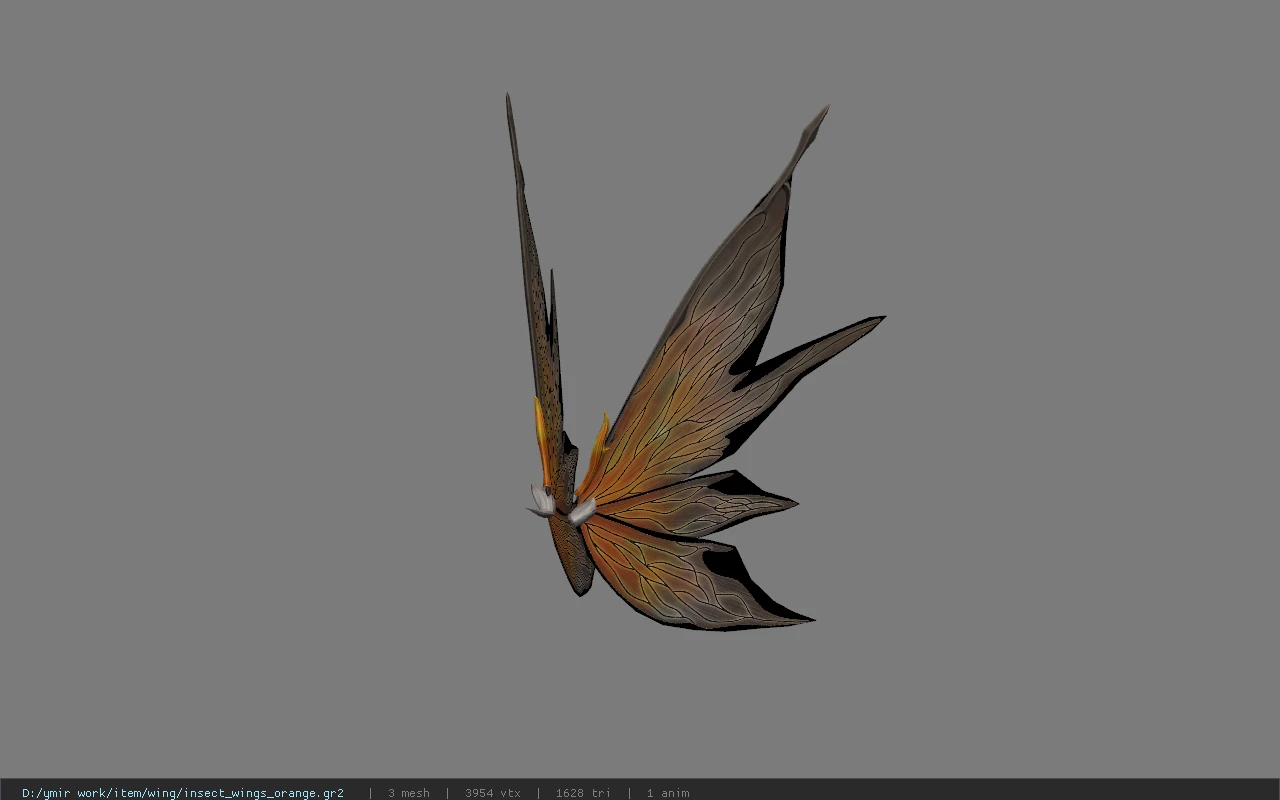Click the '1 anim' status entry
The width and height of the screenshot is (1280, 800).
tap(668, 793)
